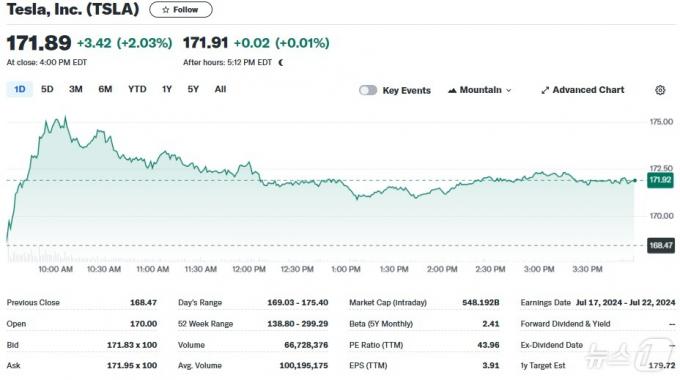Click Beta (5Y Monthly) value 2.41
The image size is (680, 380).
coord(490,324)
